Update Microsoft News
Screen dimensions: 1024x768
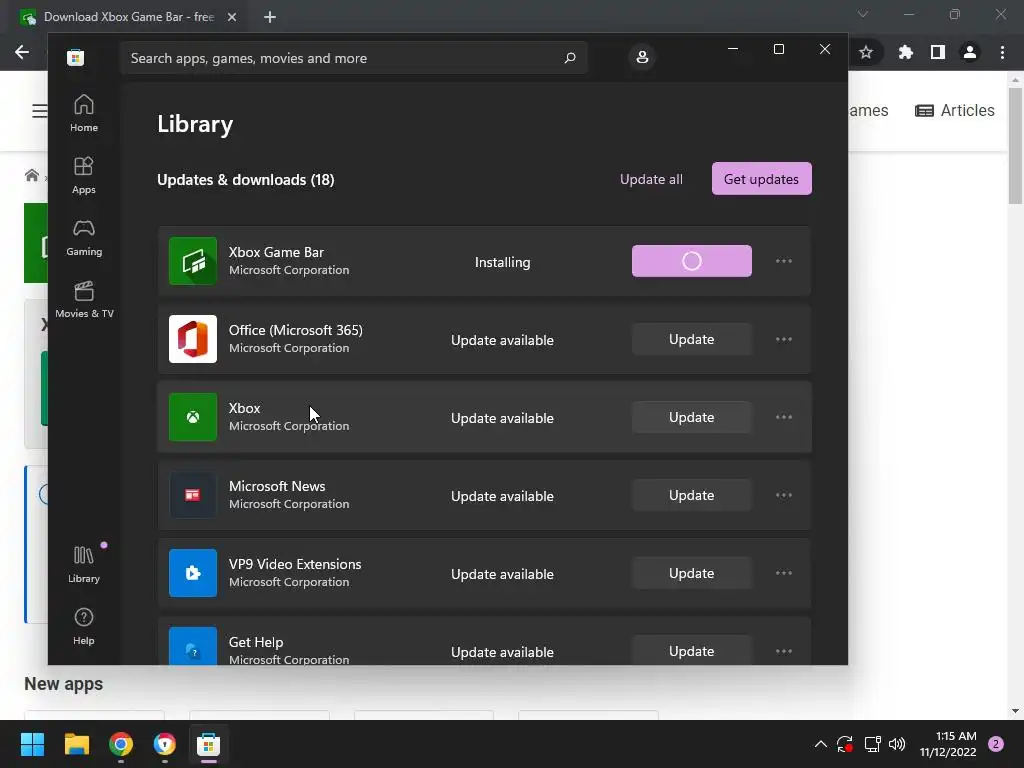click(x=692, y=495)
